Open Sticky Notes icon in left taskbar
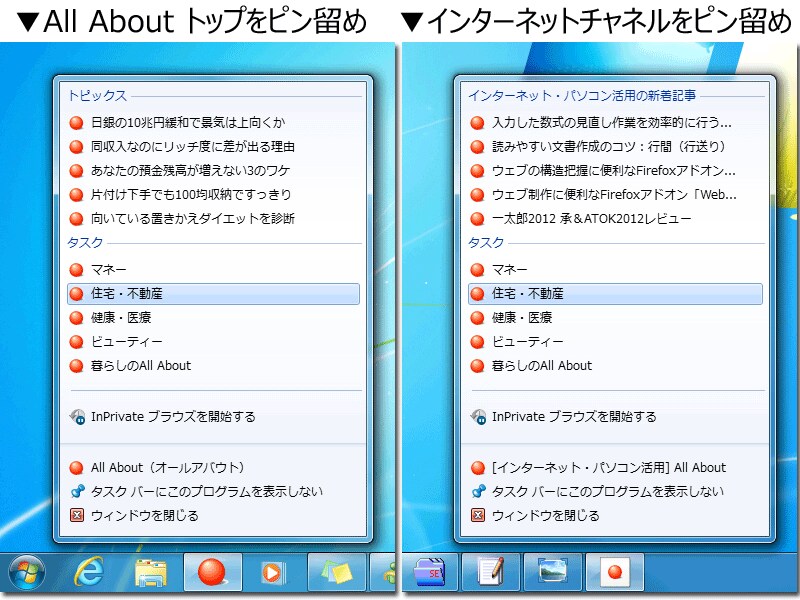 (337, 572)
